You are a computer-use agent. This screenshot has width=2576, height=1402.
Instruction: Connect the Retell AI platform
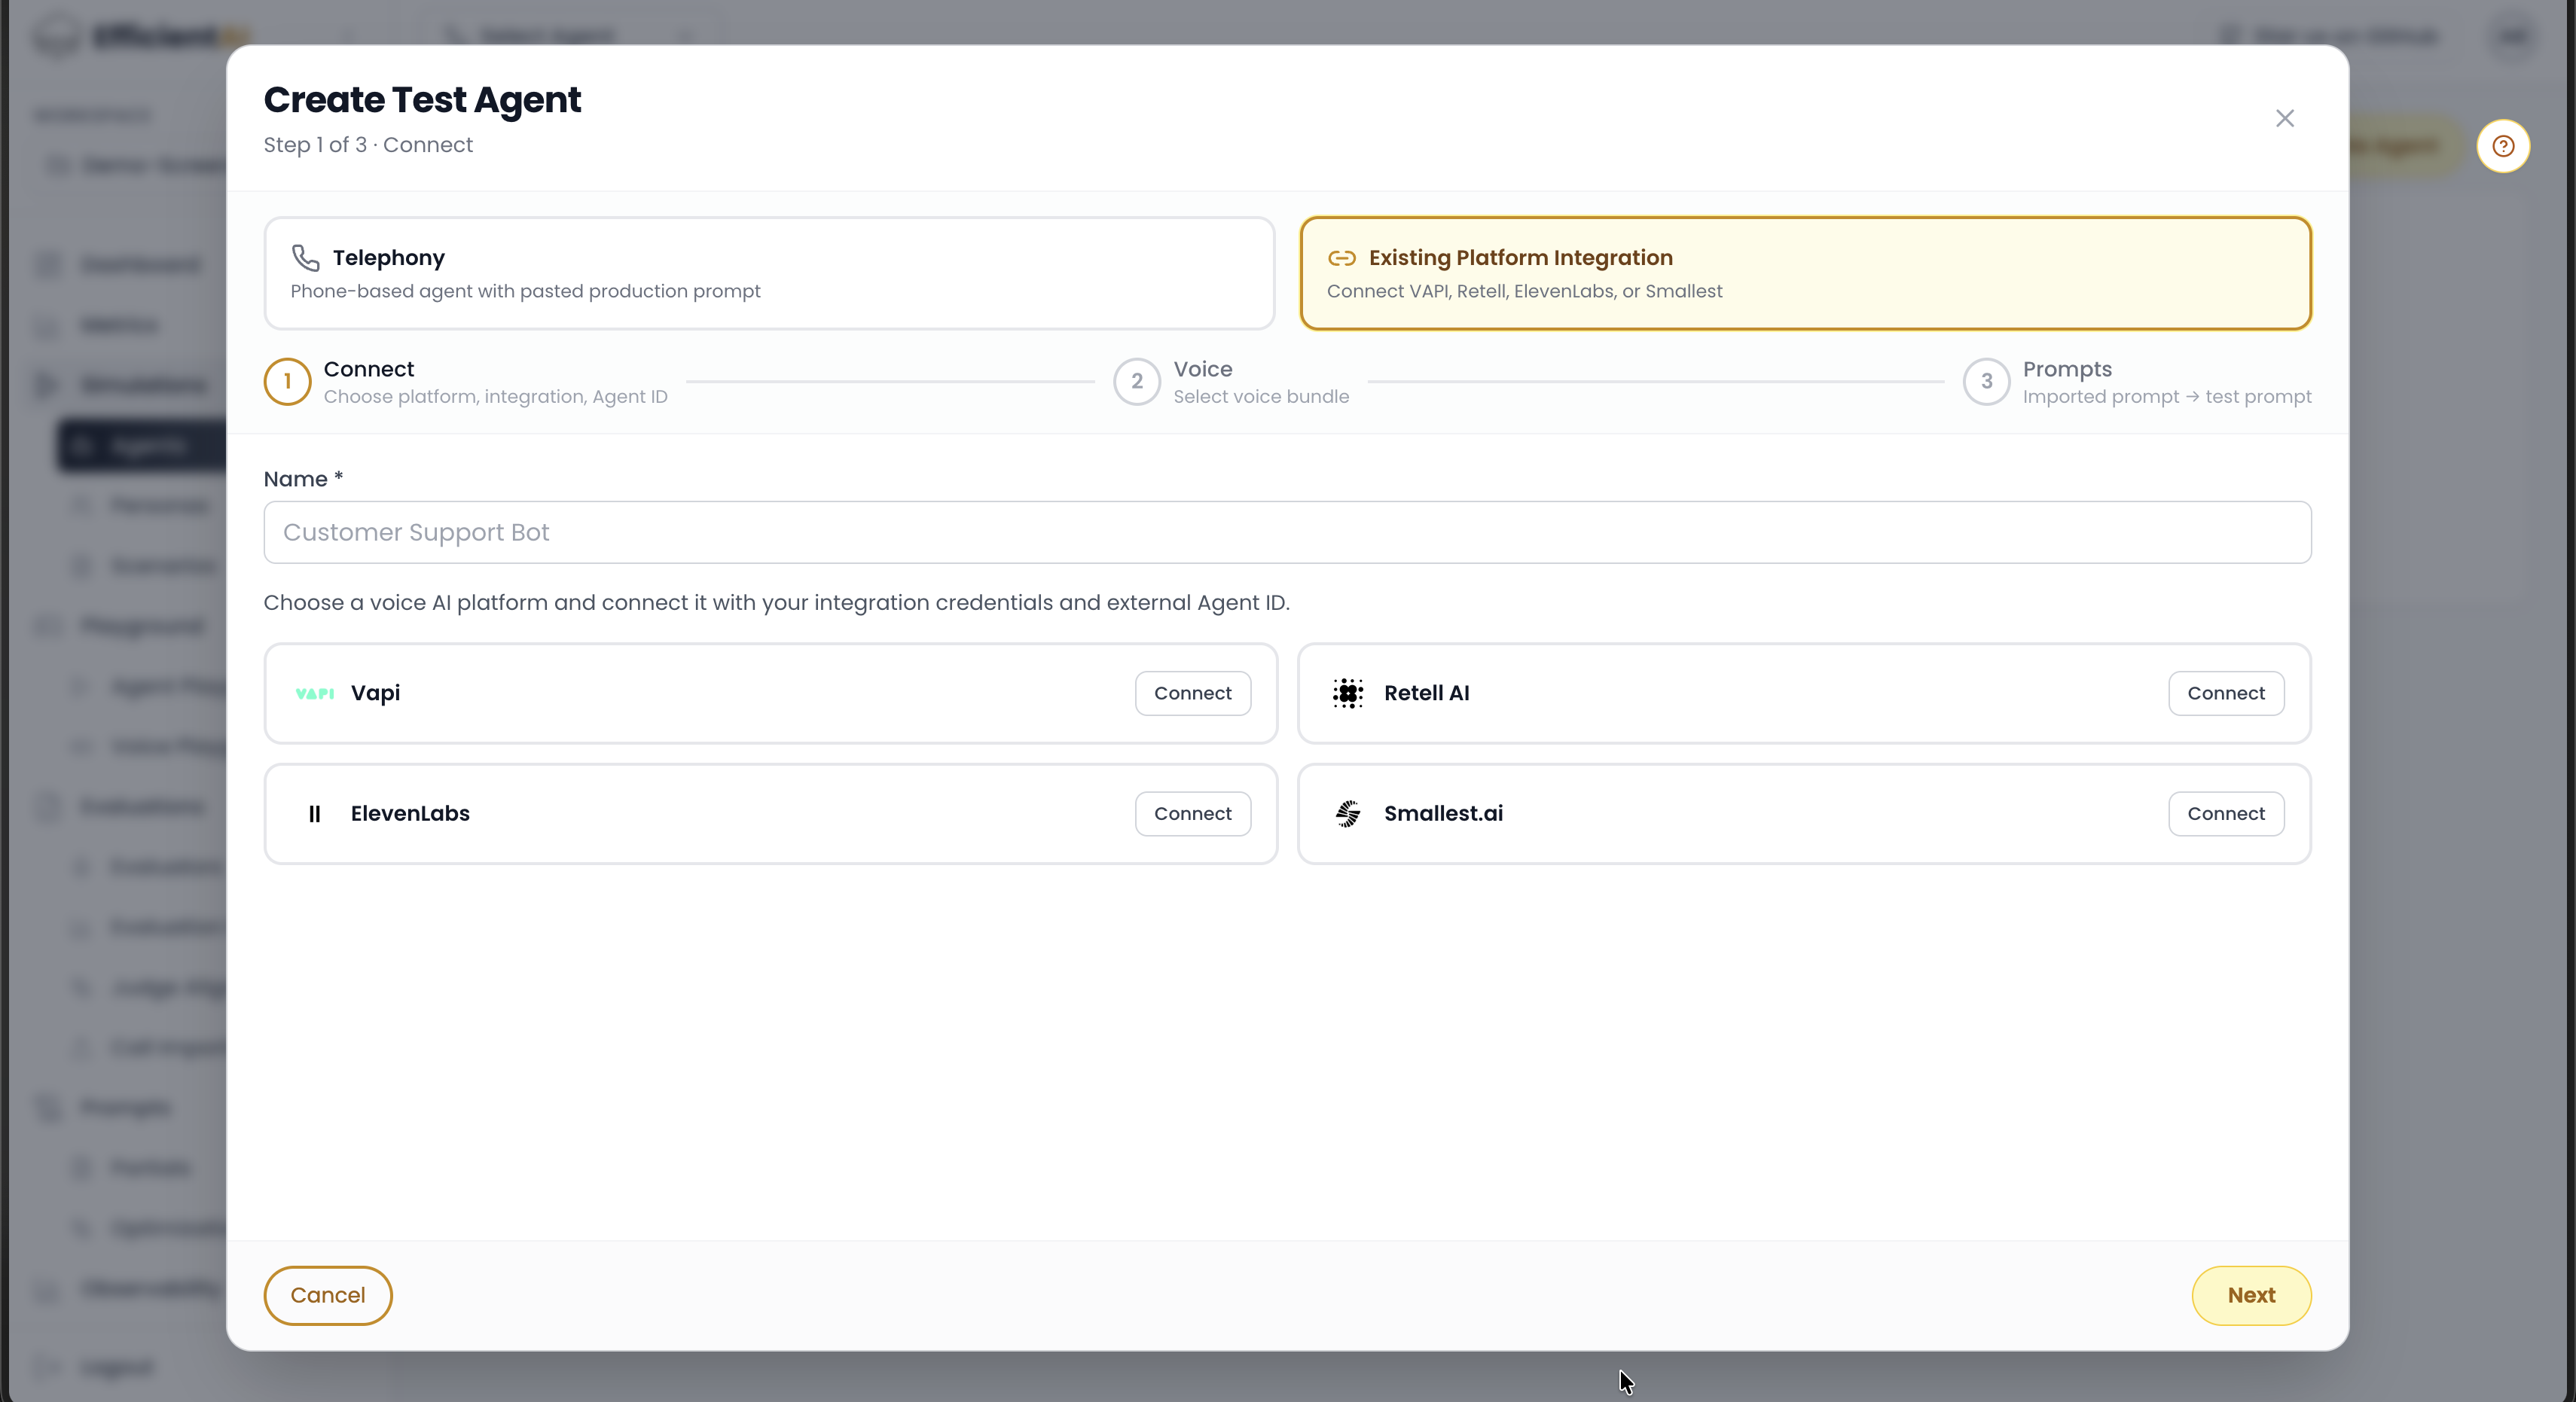2225,693
